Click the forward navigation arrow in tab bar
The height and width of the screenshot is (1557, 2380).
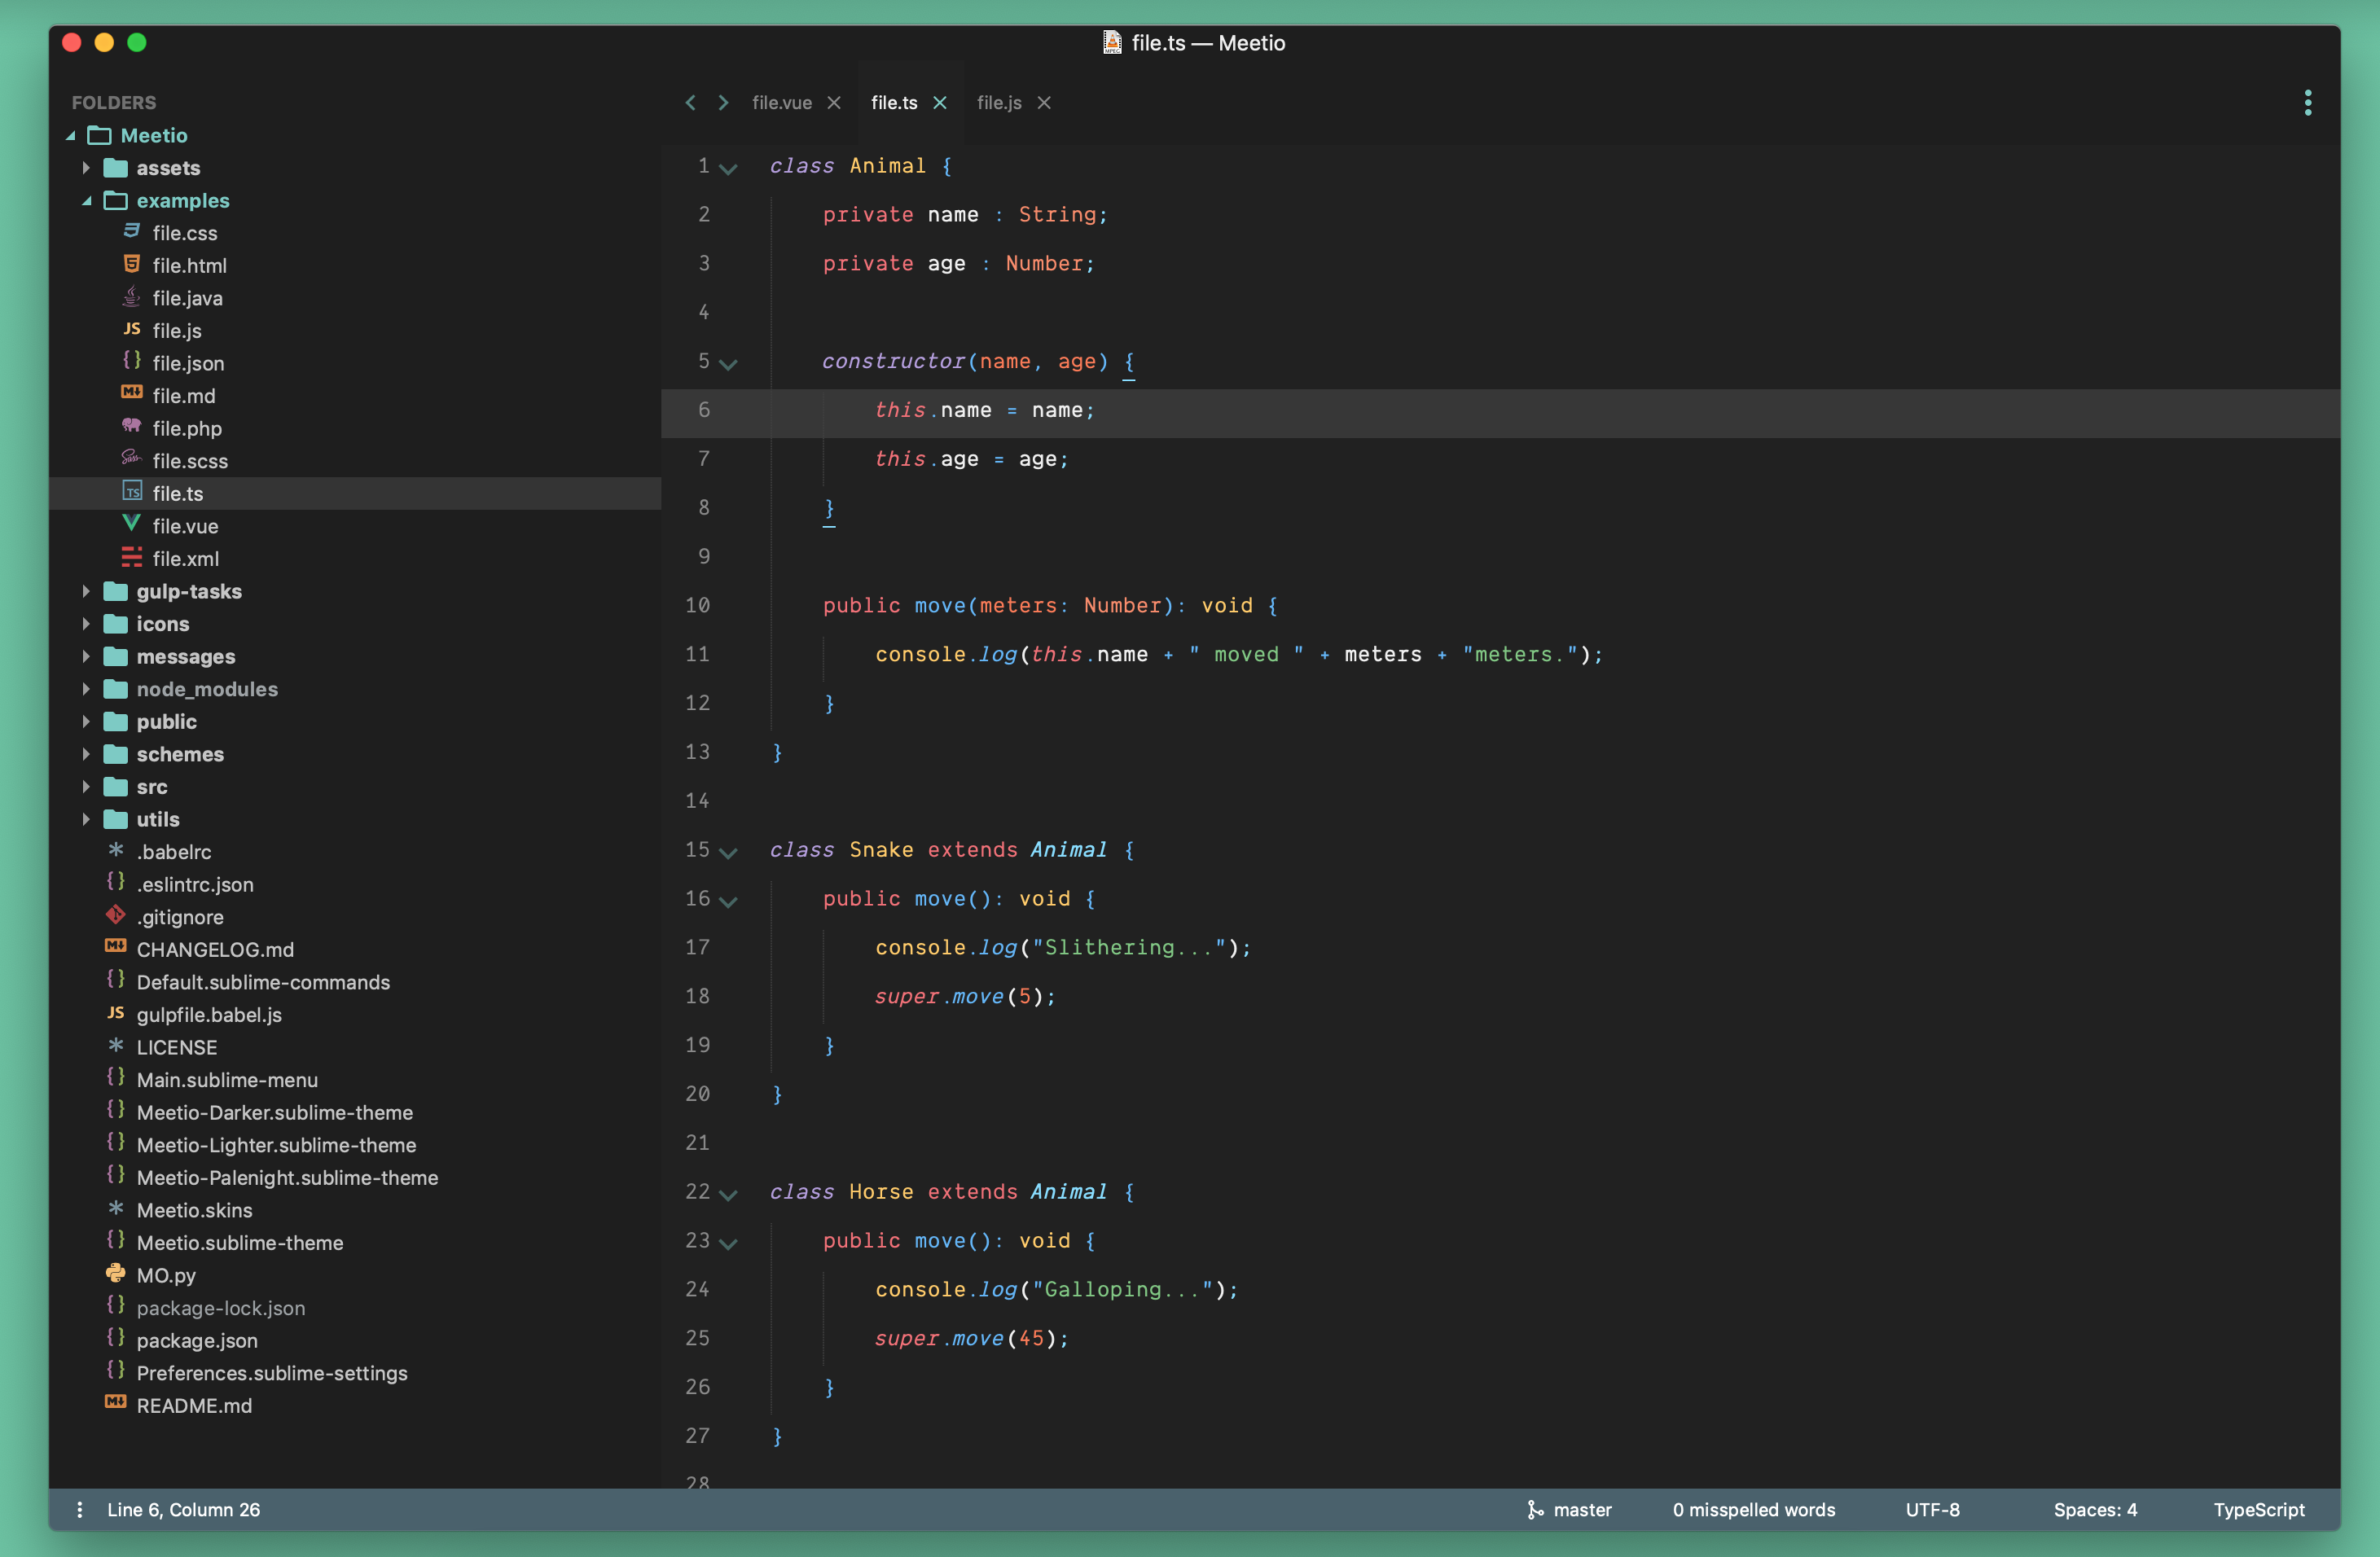point(723,102)
